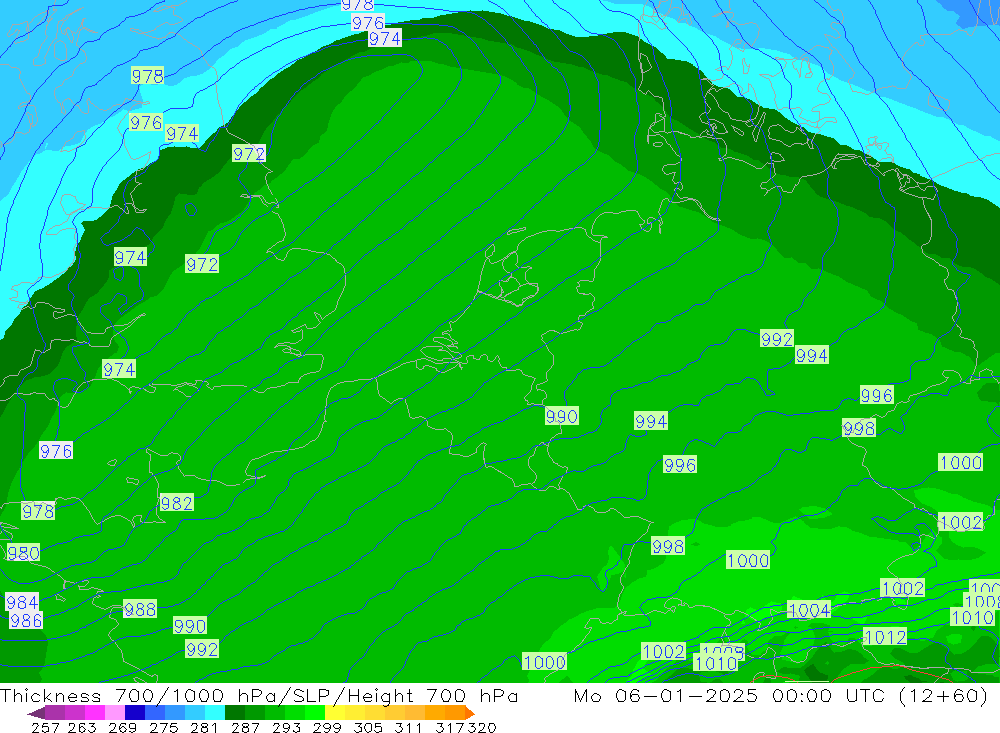Click the legend value 299
The width and height of the screenshot is (1000, 733).
coord(327,727)
